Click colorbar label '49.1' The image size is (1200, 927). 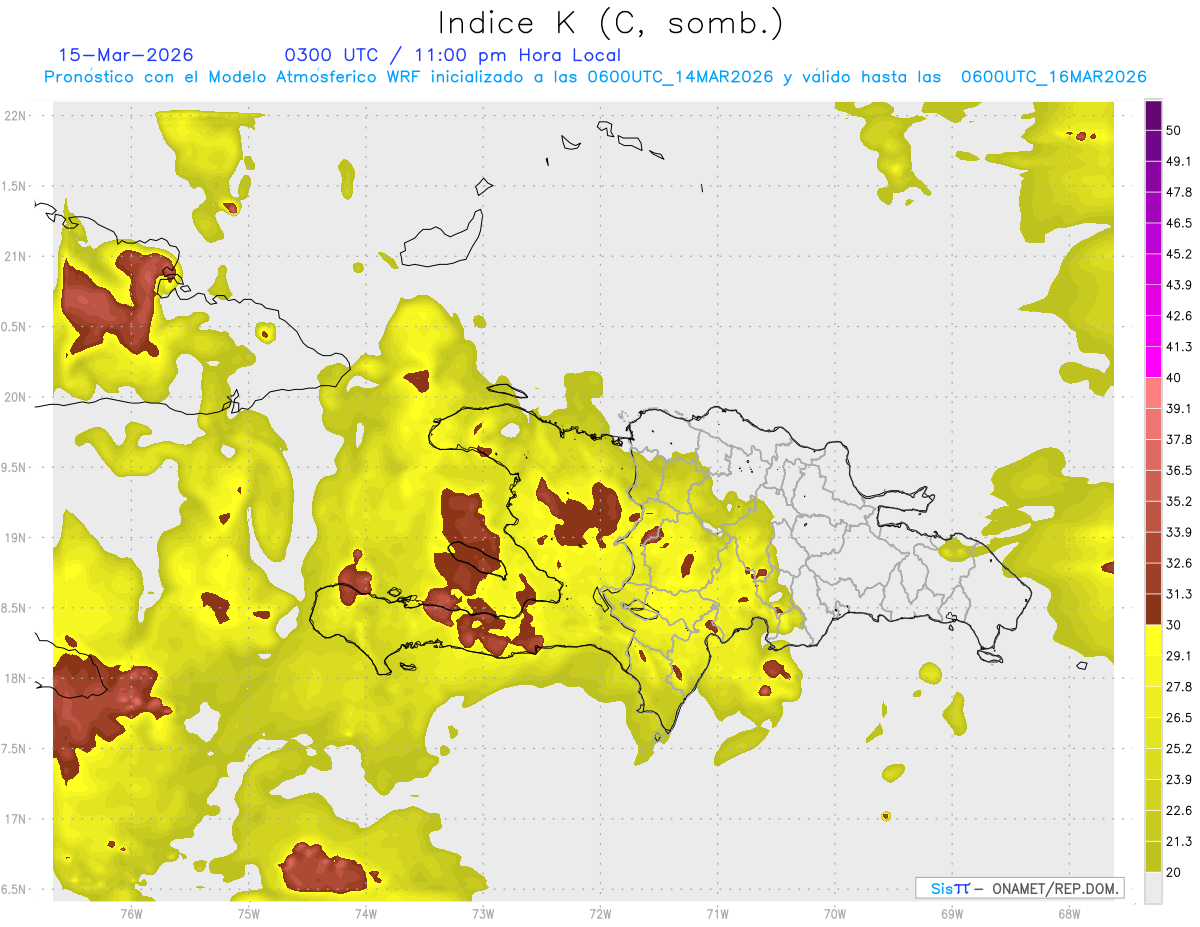(1180, 161)
